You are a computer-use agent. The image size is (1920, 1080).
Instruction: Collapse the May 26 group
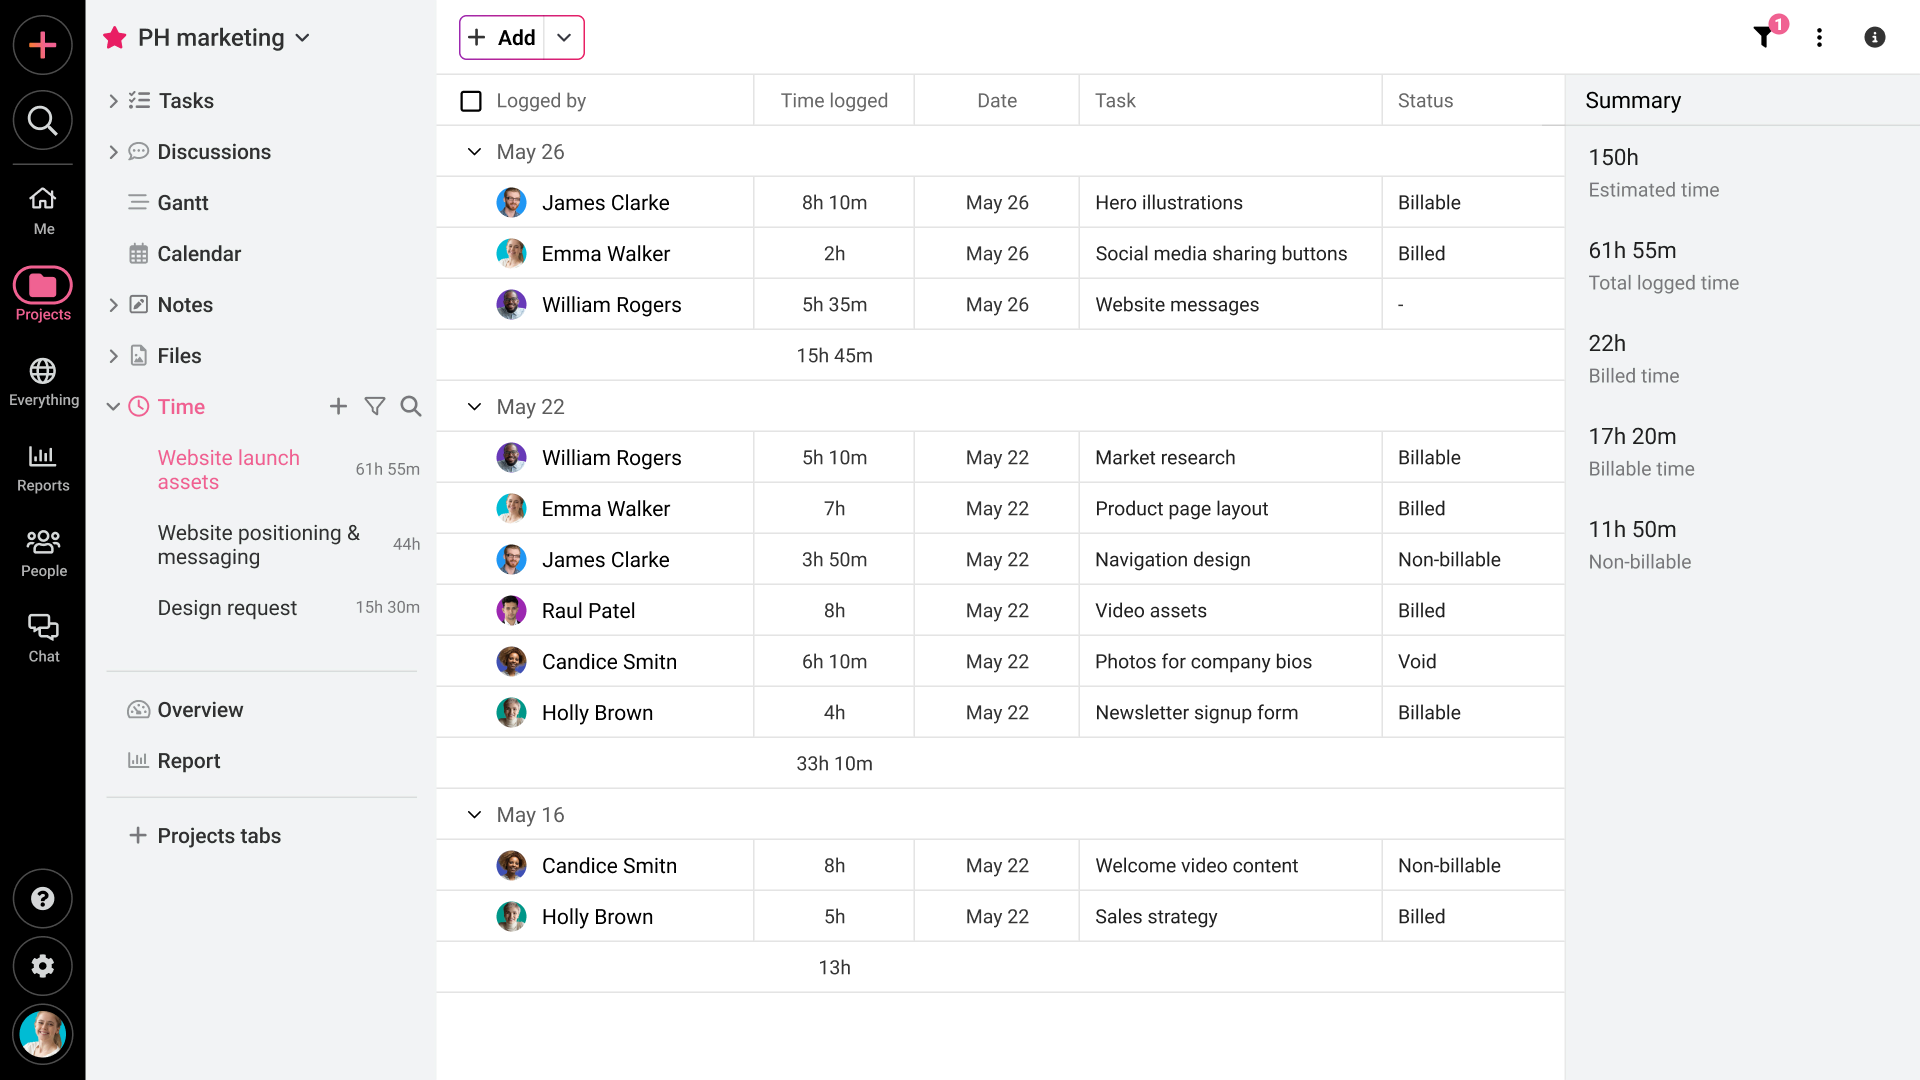coord(473,151)
